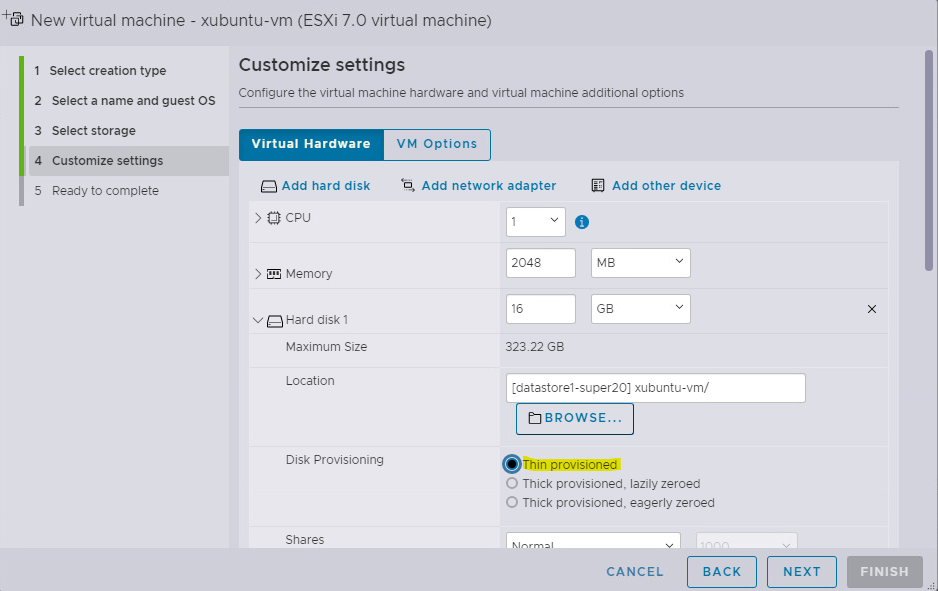The image size is (938, 591).
Task: Click the vertical scrollbar on right
Action: tap(929, 160)
